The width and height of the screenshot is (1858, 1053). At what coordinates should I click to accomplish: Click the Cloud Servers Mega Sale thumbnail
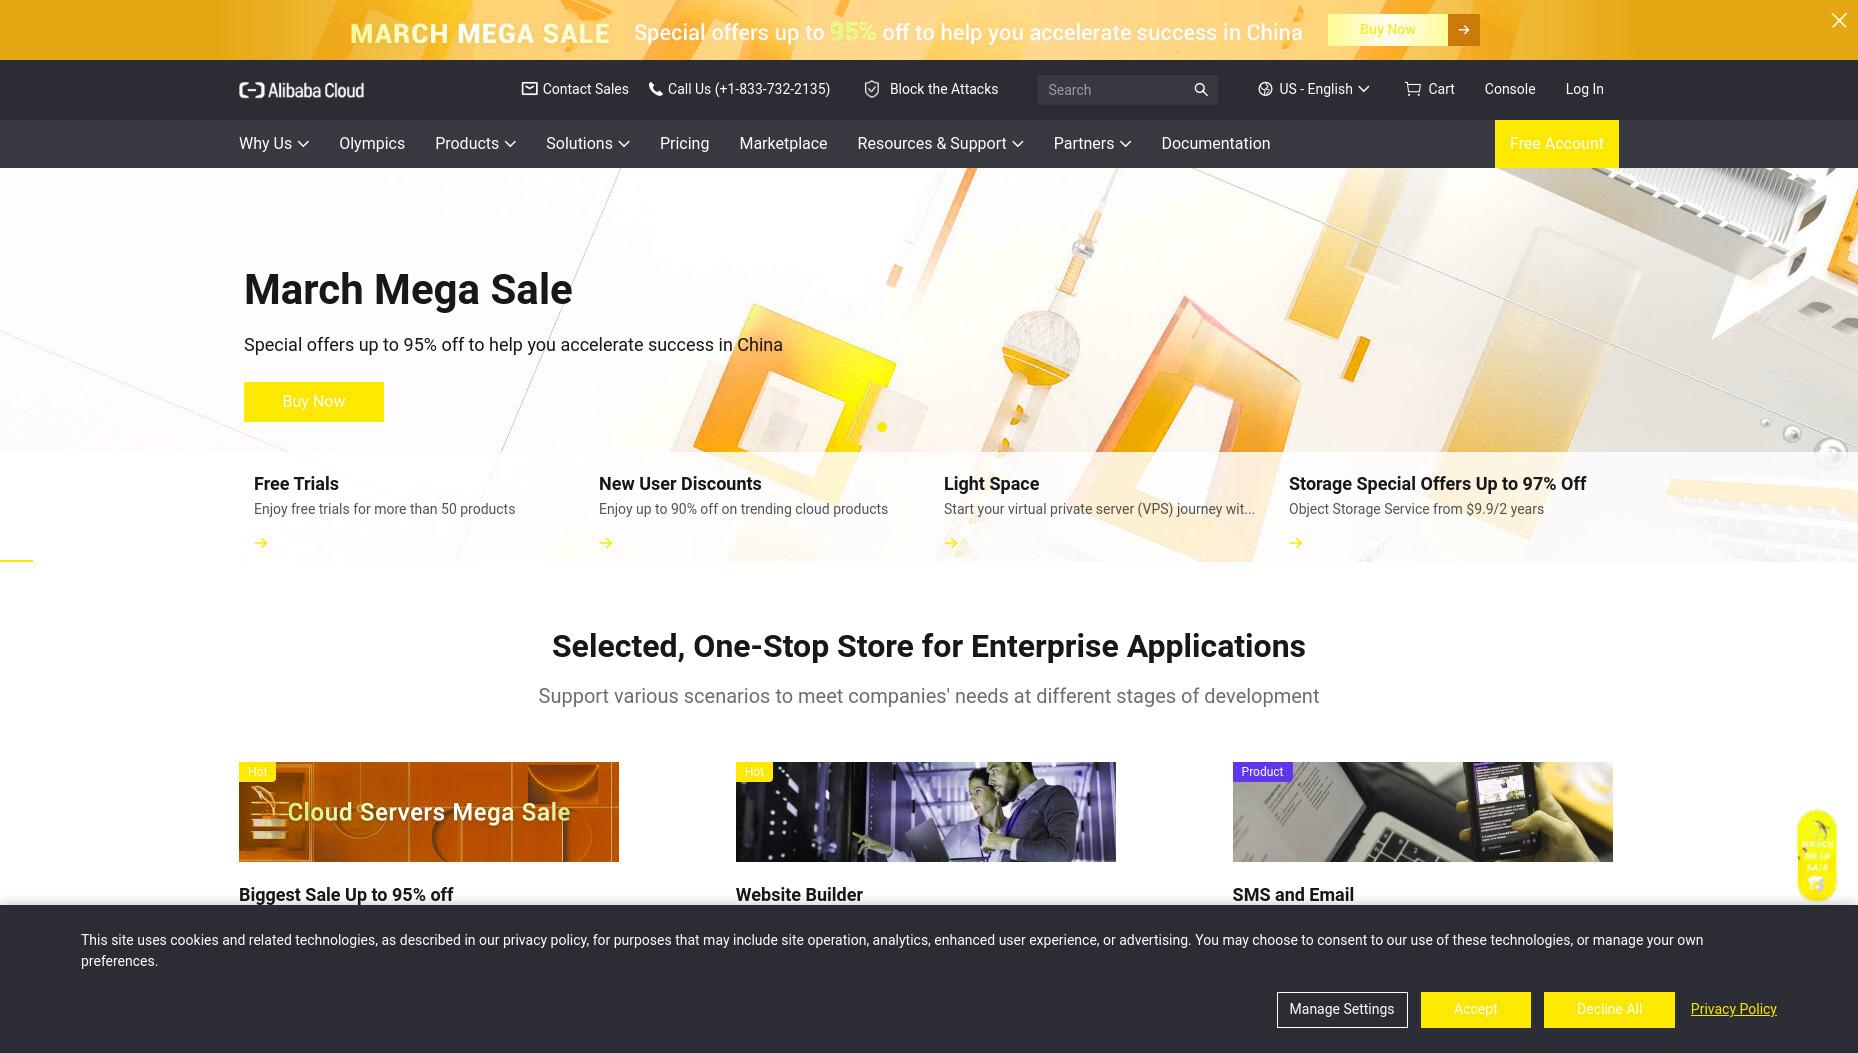click(x=429, y=812)
